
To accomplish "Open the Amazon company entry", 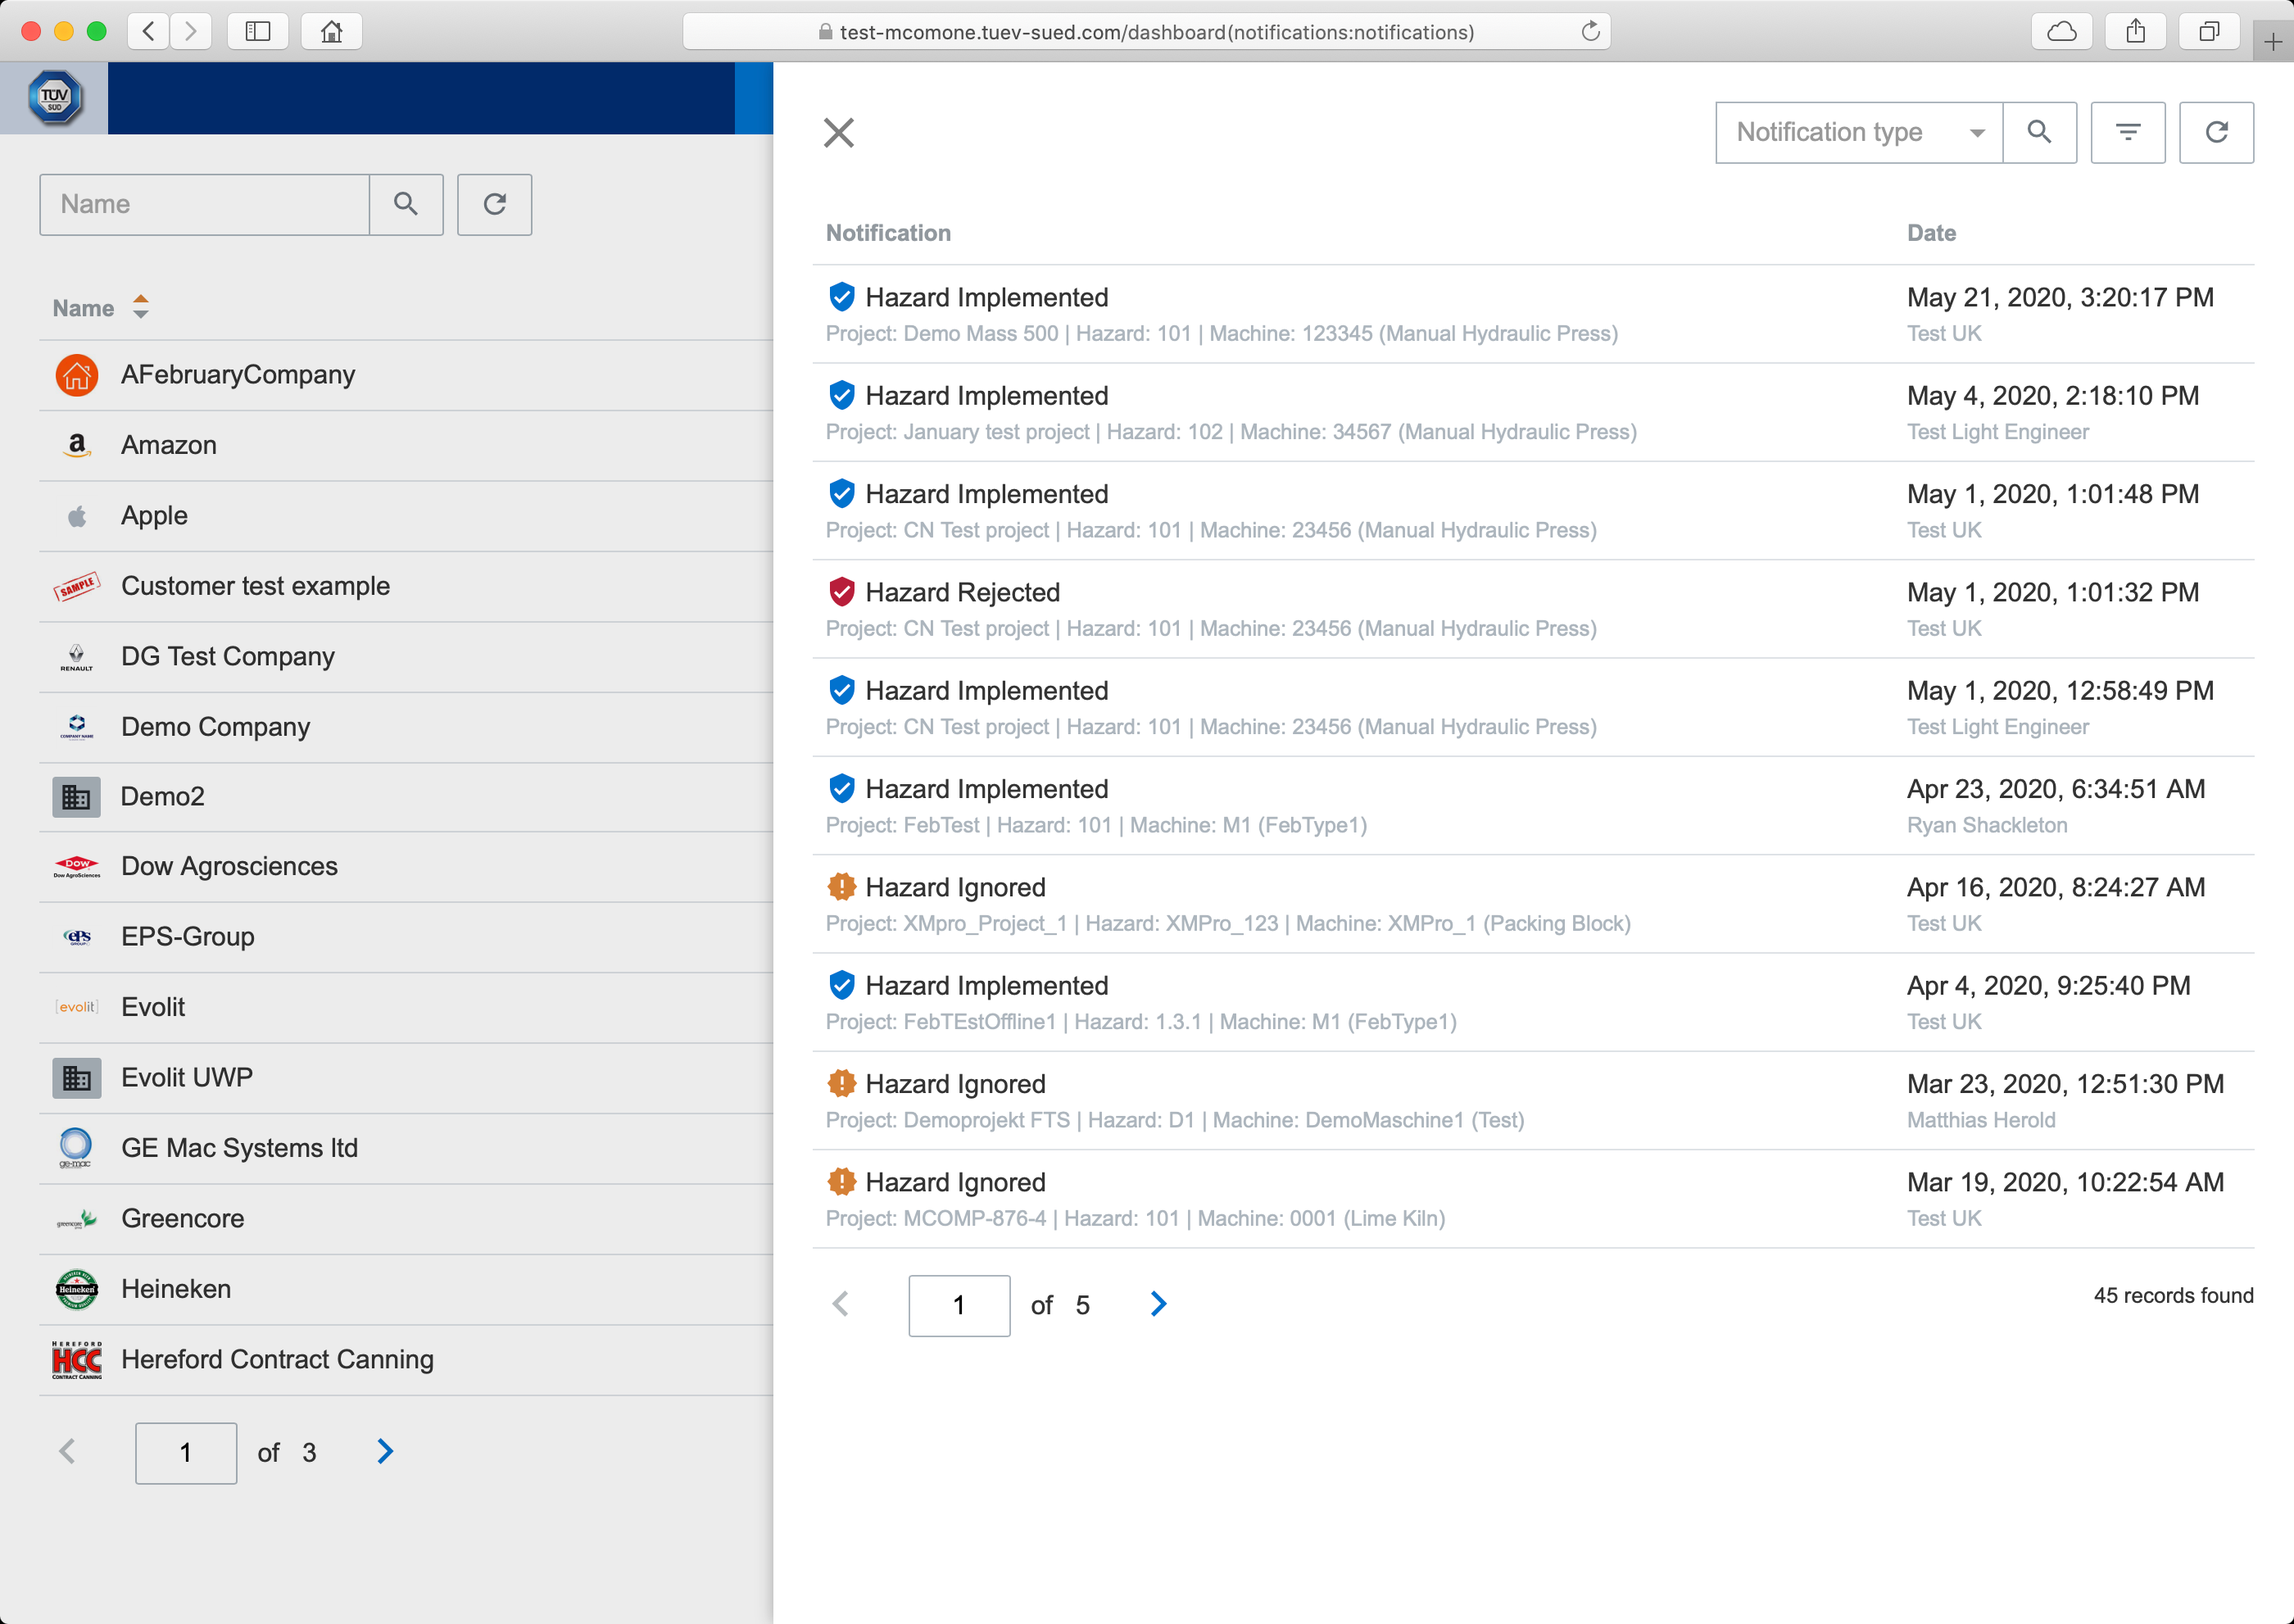I will point(169,445).
